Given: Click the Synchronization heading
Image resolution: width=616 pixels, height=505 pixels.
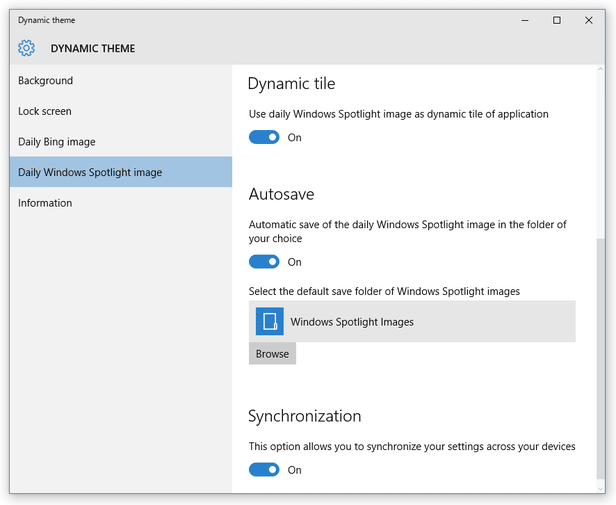Looking at the screenshot, I should point(304,416).
